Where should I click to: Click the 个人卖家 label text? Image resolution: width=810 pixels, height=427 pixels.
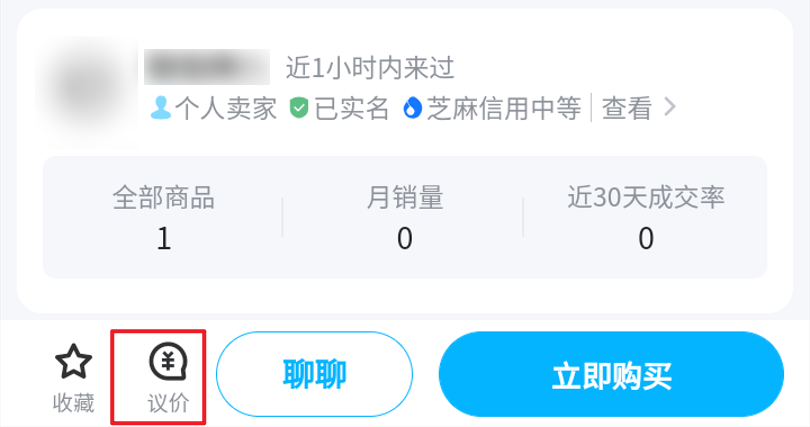coord(226,108)
